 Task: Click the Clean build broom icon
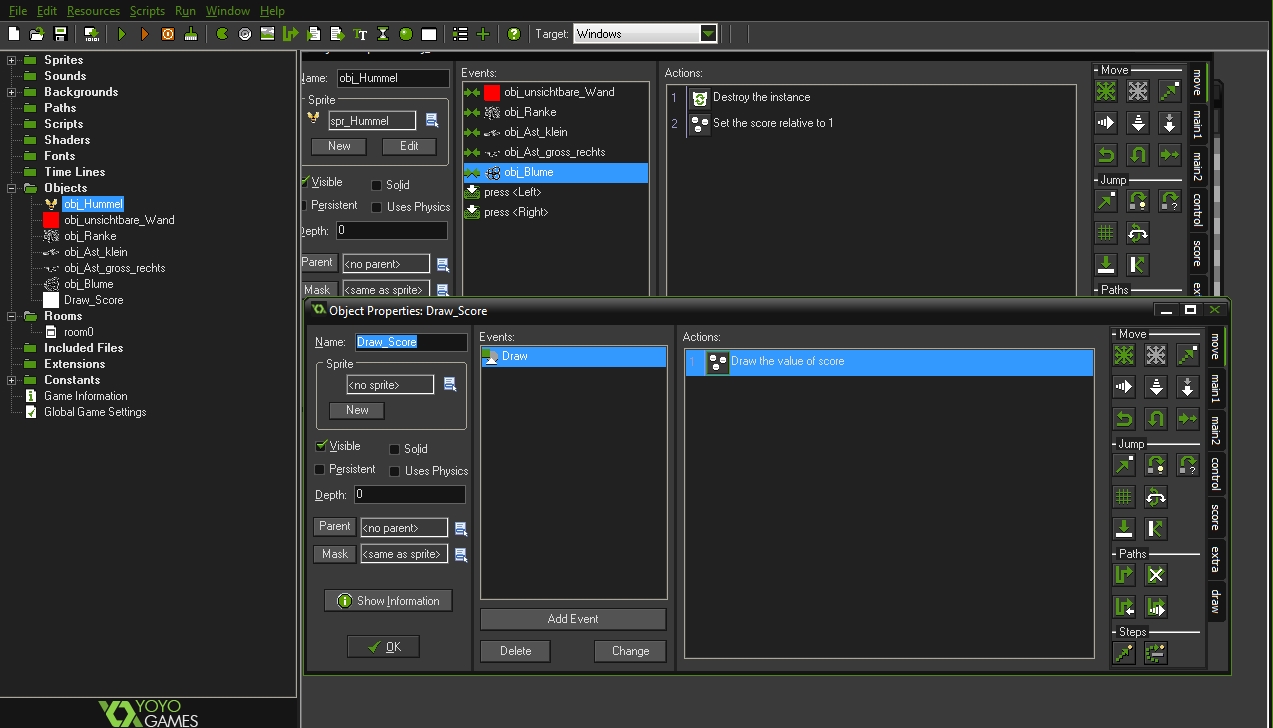tap(191, 34)
